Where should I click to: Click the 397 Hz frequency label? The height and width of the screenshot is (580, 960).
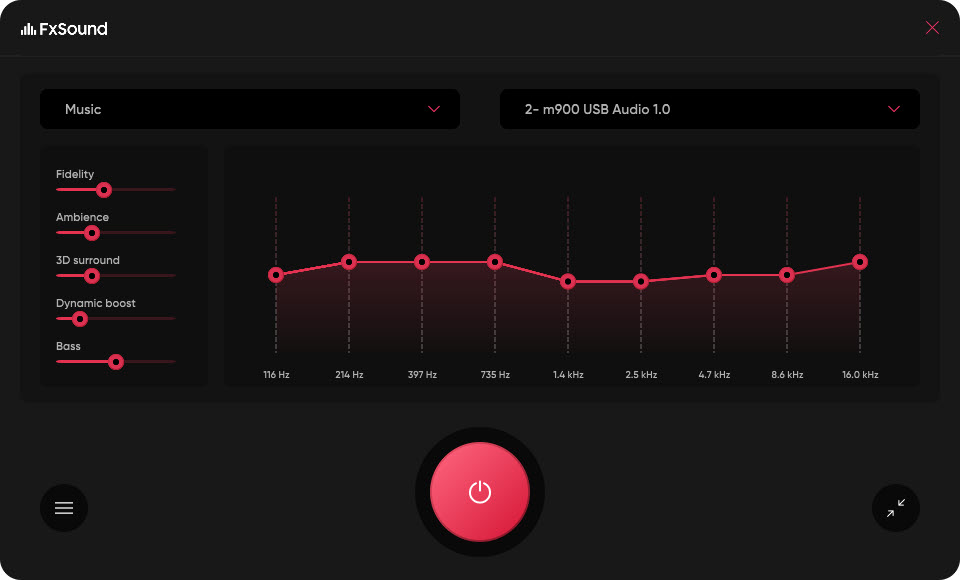pos(422,374)
